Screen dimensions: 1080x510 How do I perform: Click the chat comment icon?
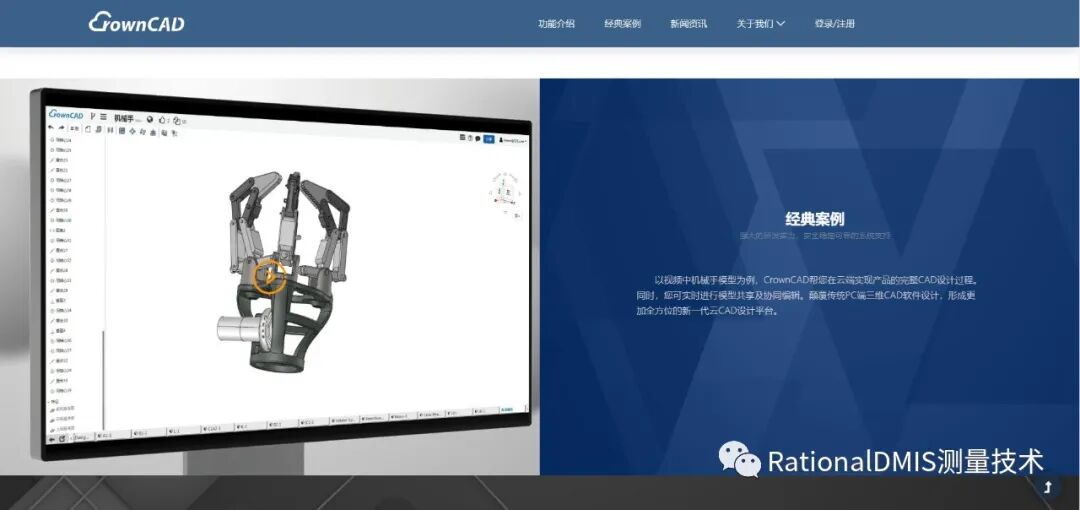(477, 139)
